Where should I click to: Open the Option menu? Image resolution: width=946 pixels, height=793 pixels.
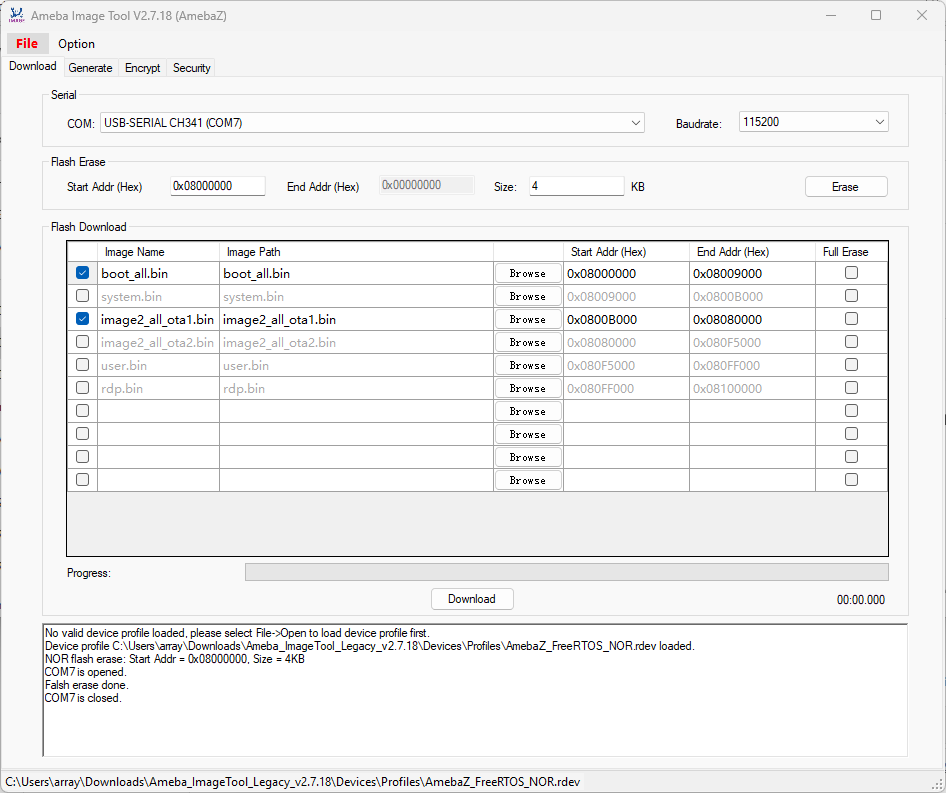(76, 44)
